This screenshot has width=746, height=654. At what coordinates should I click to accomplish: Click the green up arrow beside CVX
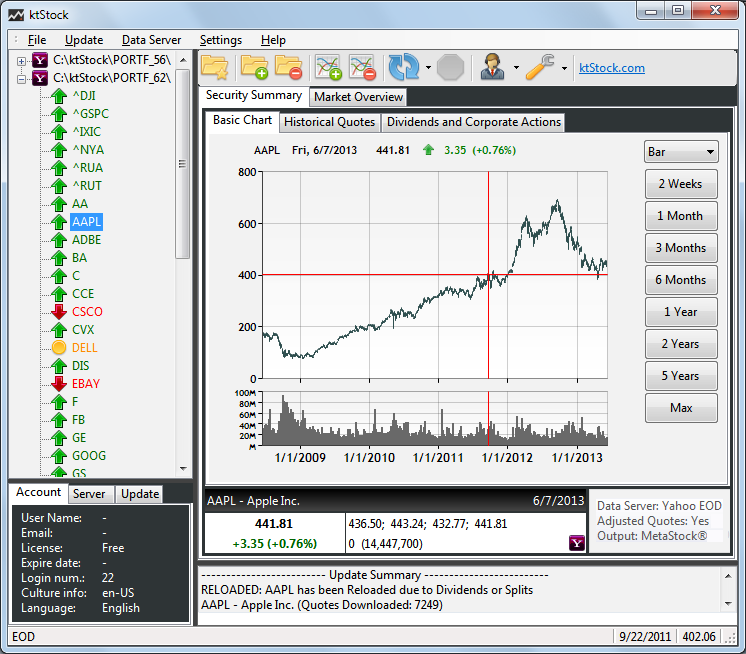coord(59,330)
